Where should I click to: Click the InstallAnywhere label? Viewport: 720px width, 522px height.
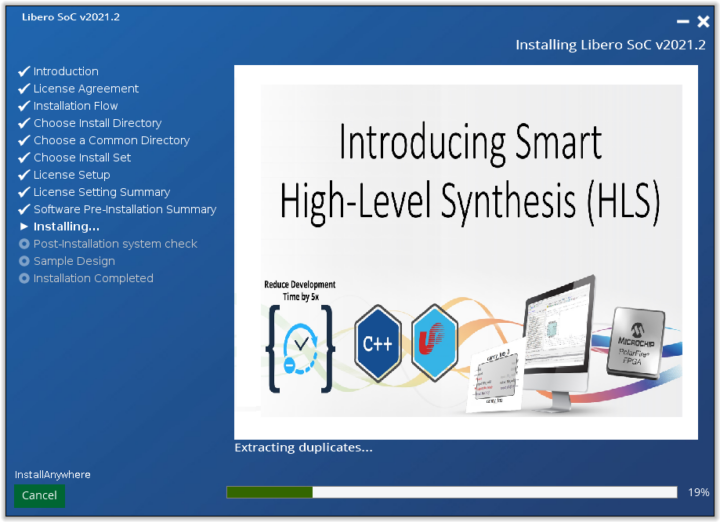[52, 475]
